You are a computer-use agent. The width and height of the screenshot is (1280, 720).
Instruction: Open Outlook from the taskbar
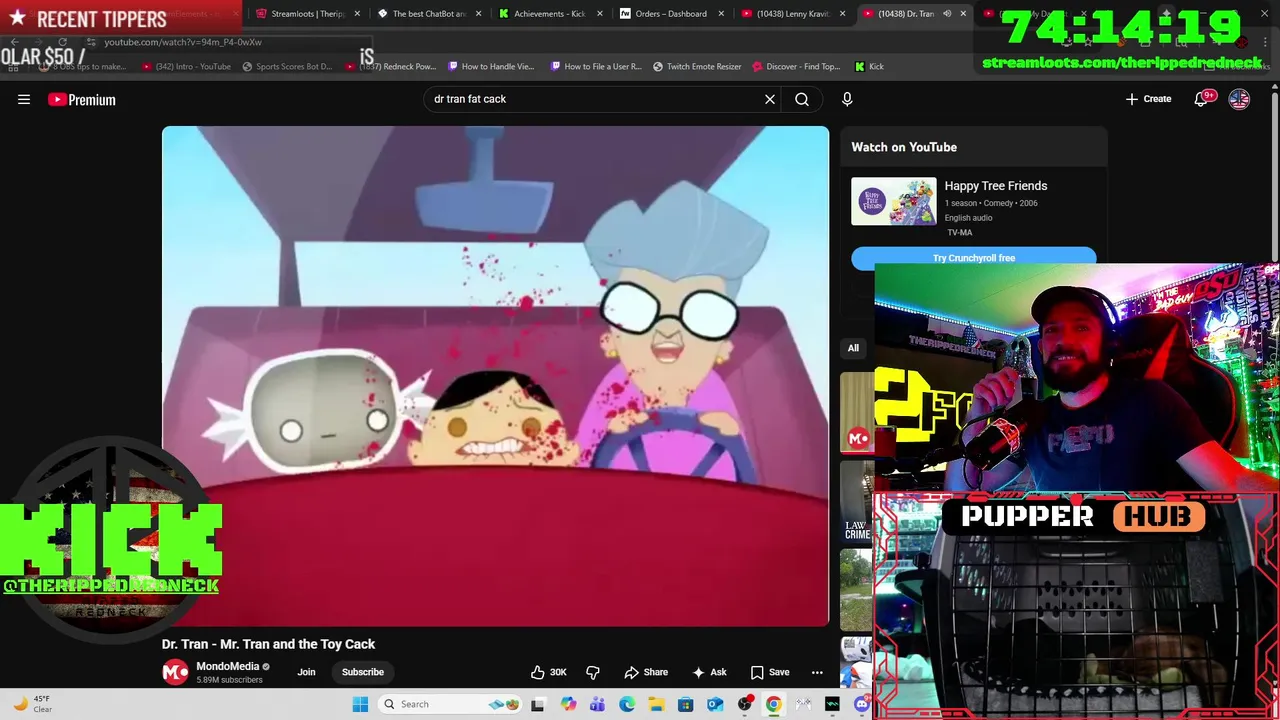point(715,704)
